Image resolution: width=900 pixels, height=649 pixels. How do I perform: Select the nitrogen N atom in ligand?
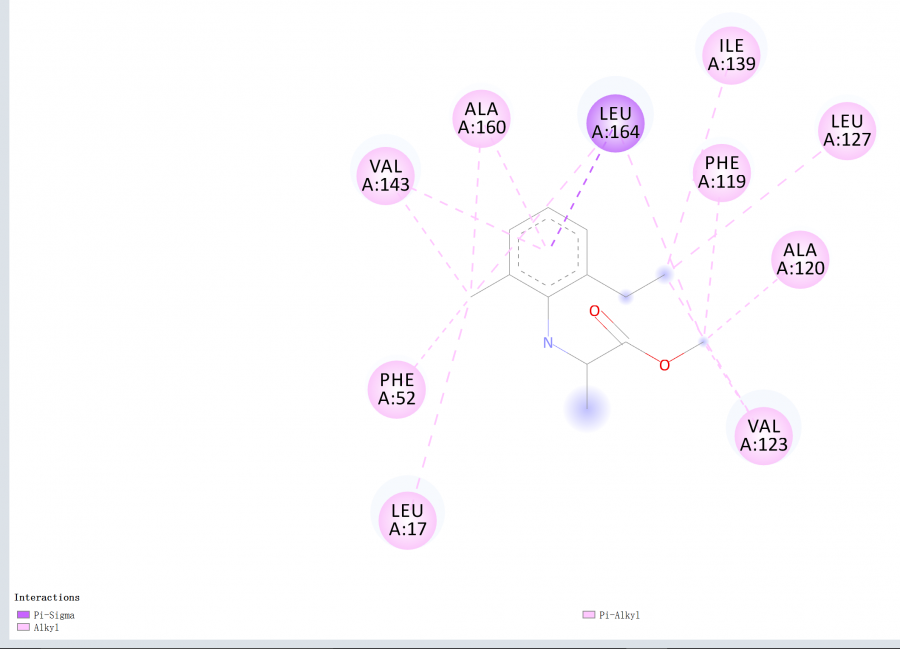[548, 343]
